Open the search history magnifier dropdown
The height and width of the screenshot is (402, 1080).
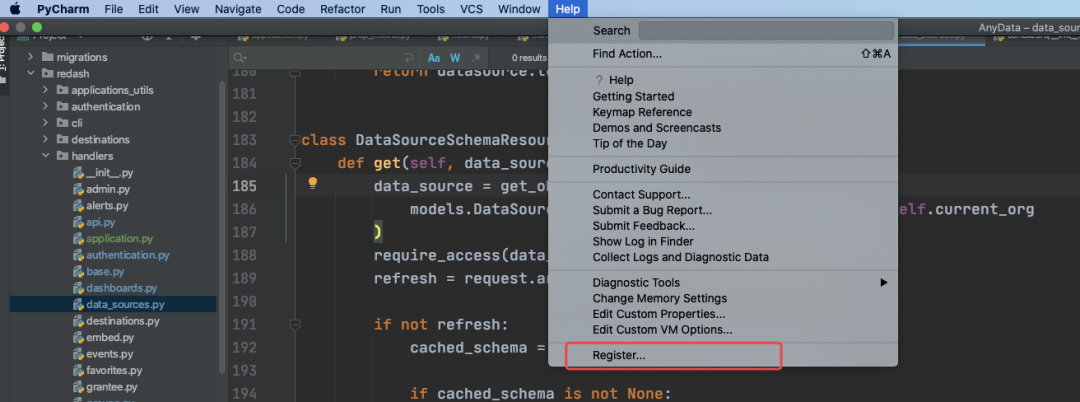pyautogui.click(x=240, y=58)
